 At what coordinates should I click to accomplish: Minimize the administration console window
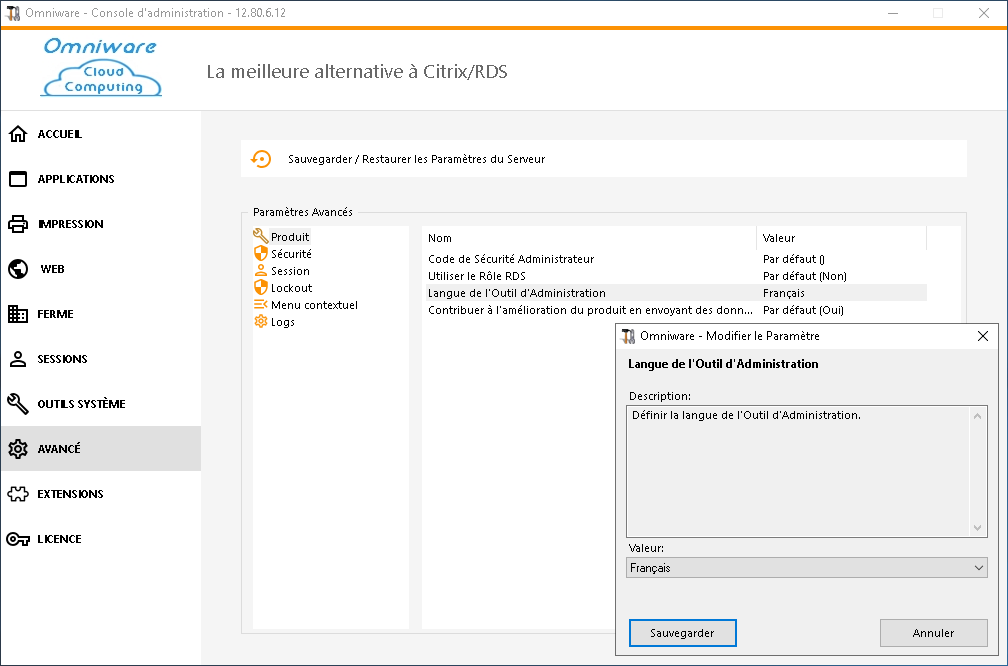click(x=893, y=13)
